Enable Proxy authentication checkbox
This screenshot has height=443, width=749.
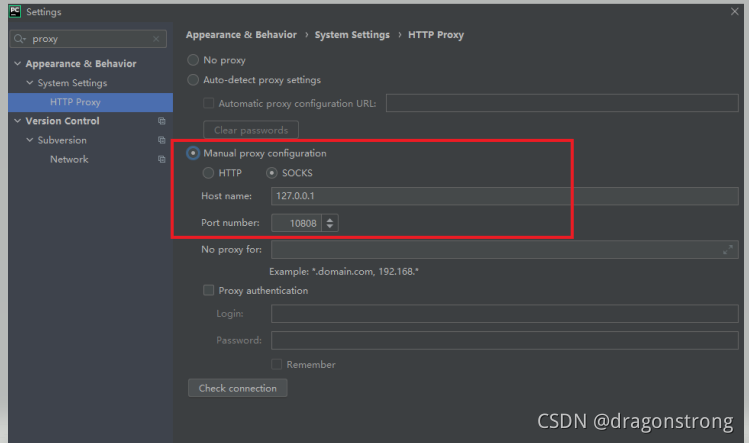click(208, 290)
